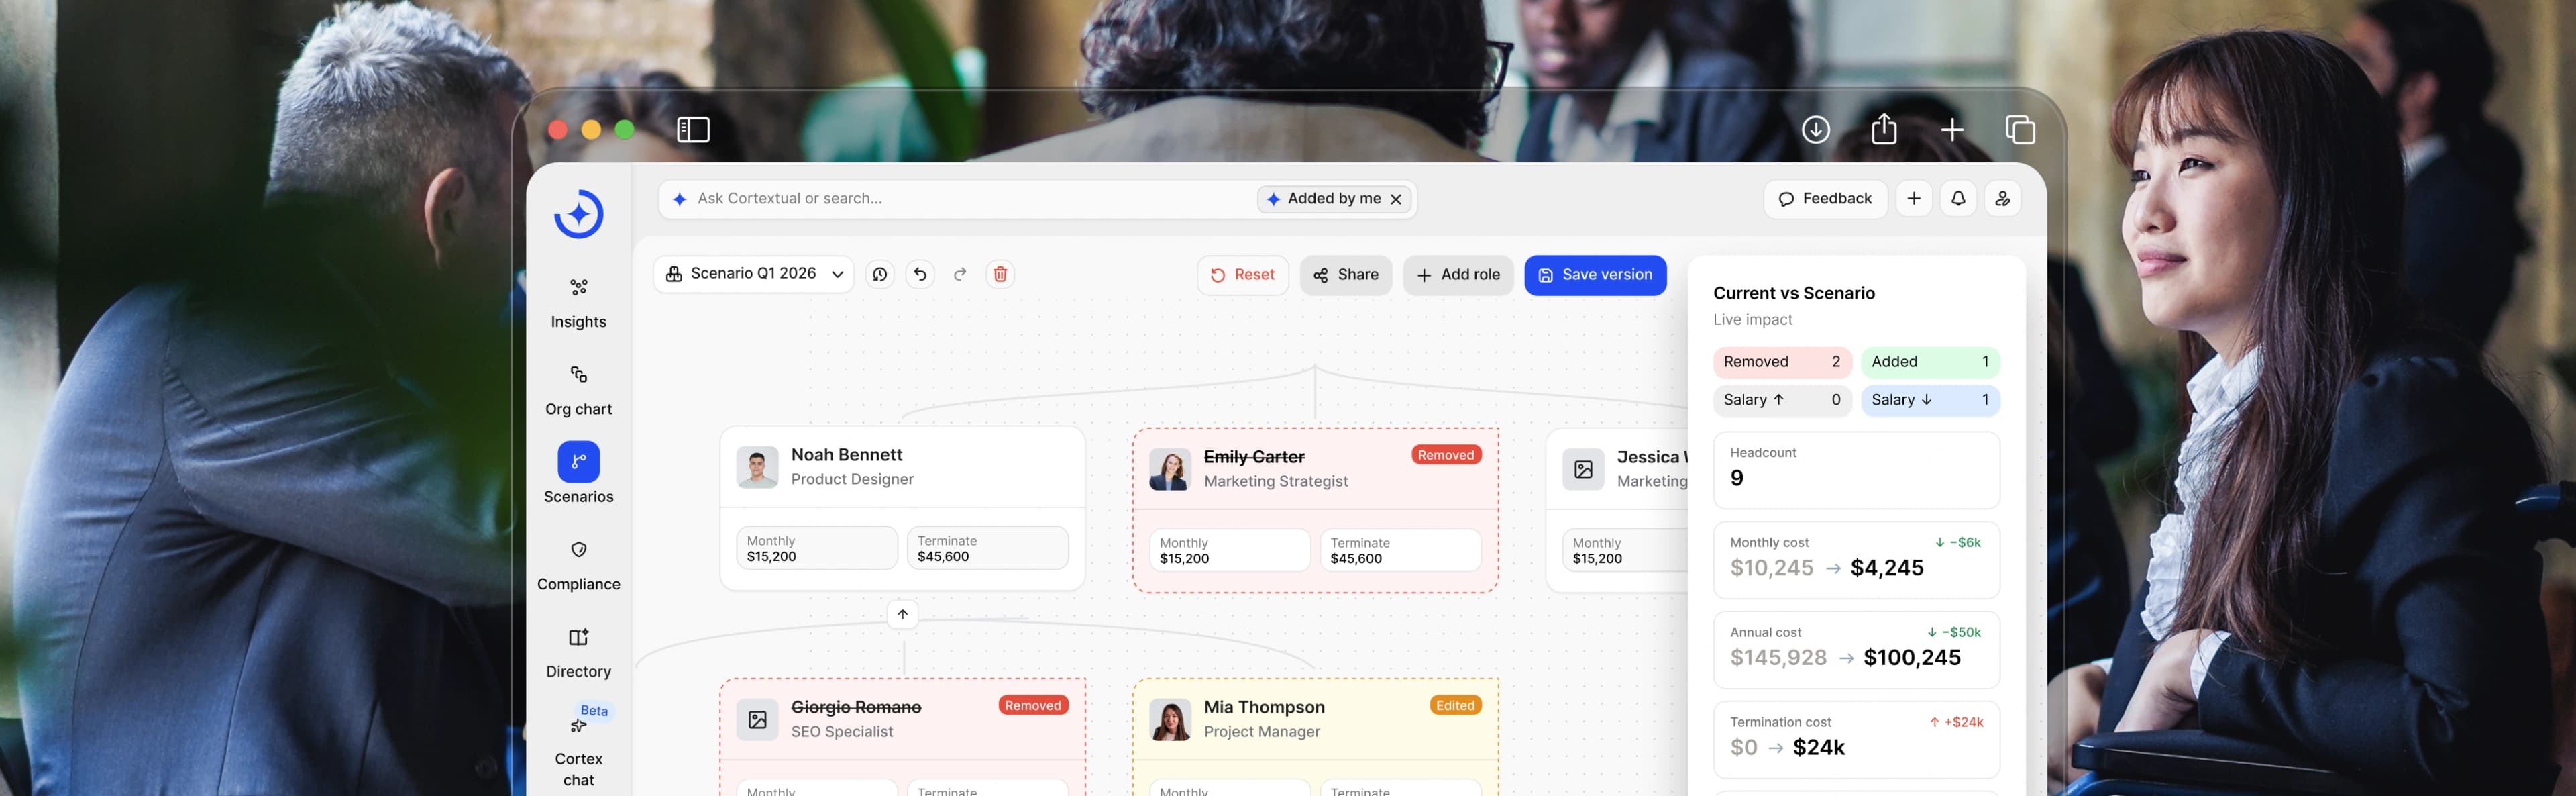Click the undo arrow icon

[920, 274]
